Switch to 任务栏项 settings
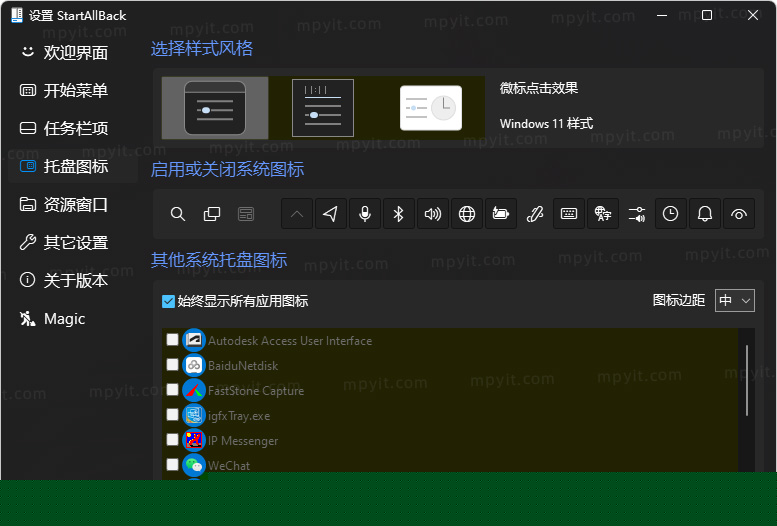Screen dimensions: 777x526 64,128
